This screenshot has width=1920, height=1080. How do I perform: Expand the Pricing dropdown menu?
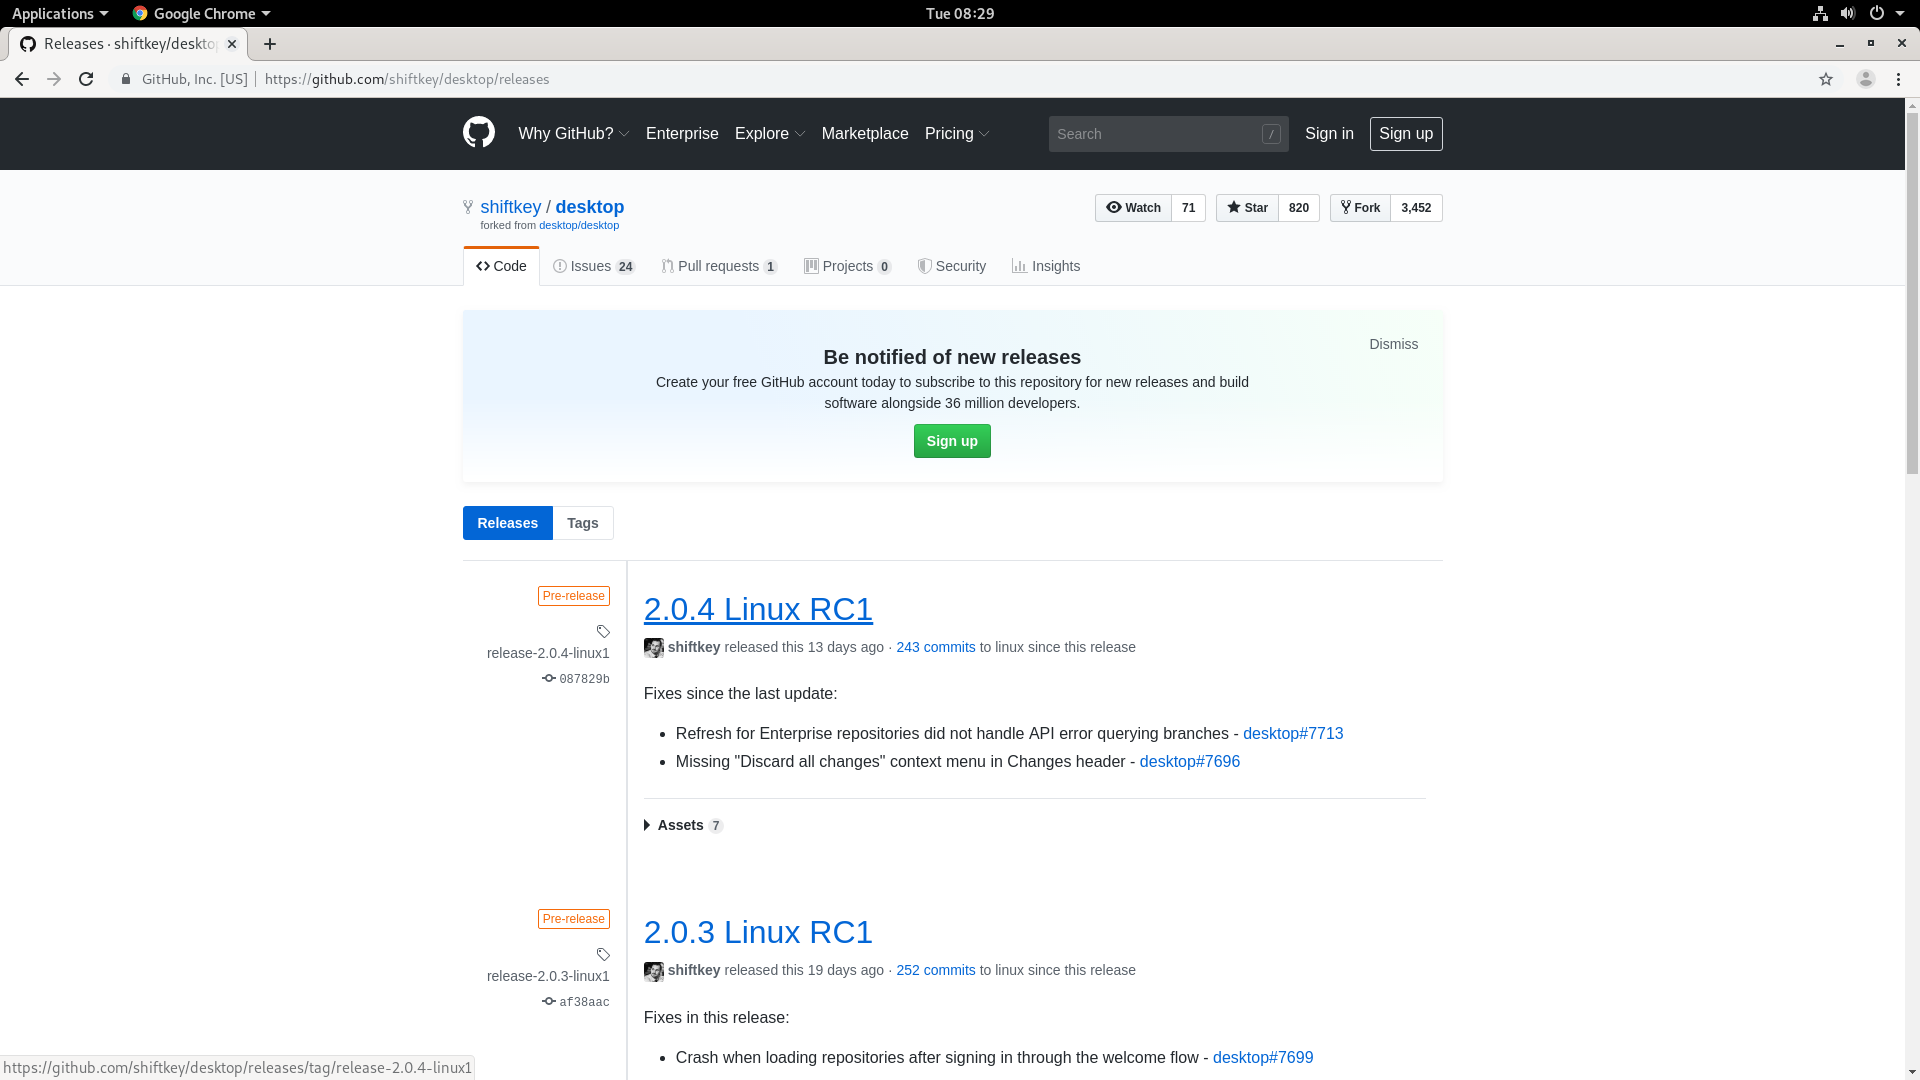(x=957, y=134)
